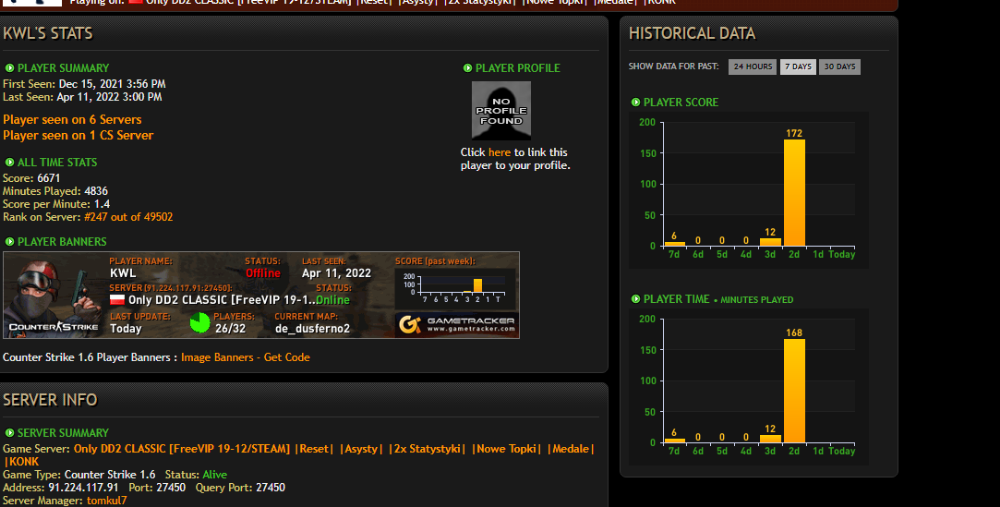Click the green All Time Stats bullet icon
1000x507 pixels.
coord(10,163)
